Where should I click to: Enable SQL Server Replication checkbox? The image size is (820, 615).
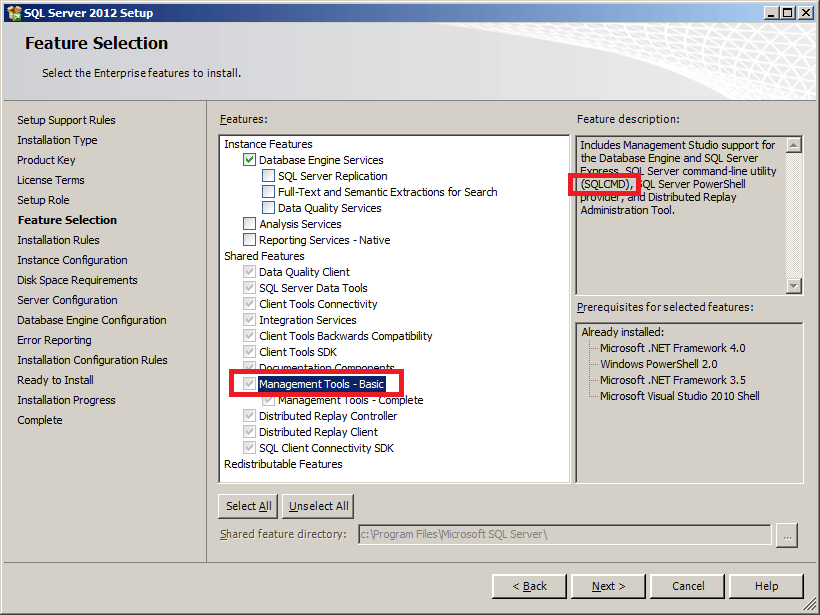click(268, 176)
